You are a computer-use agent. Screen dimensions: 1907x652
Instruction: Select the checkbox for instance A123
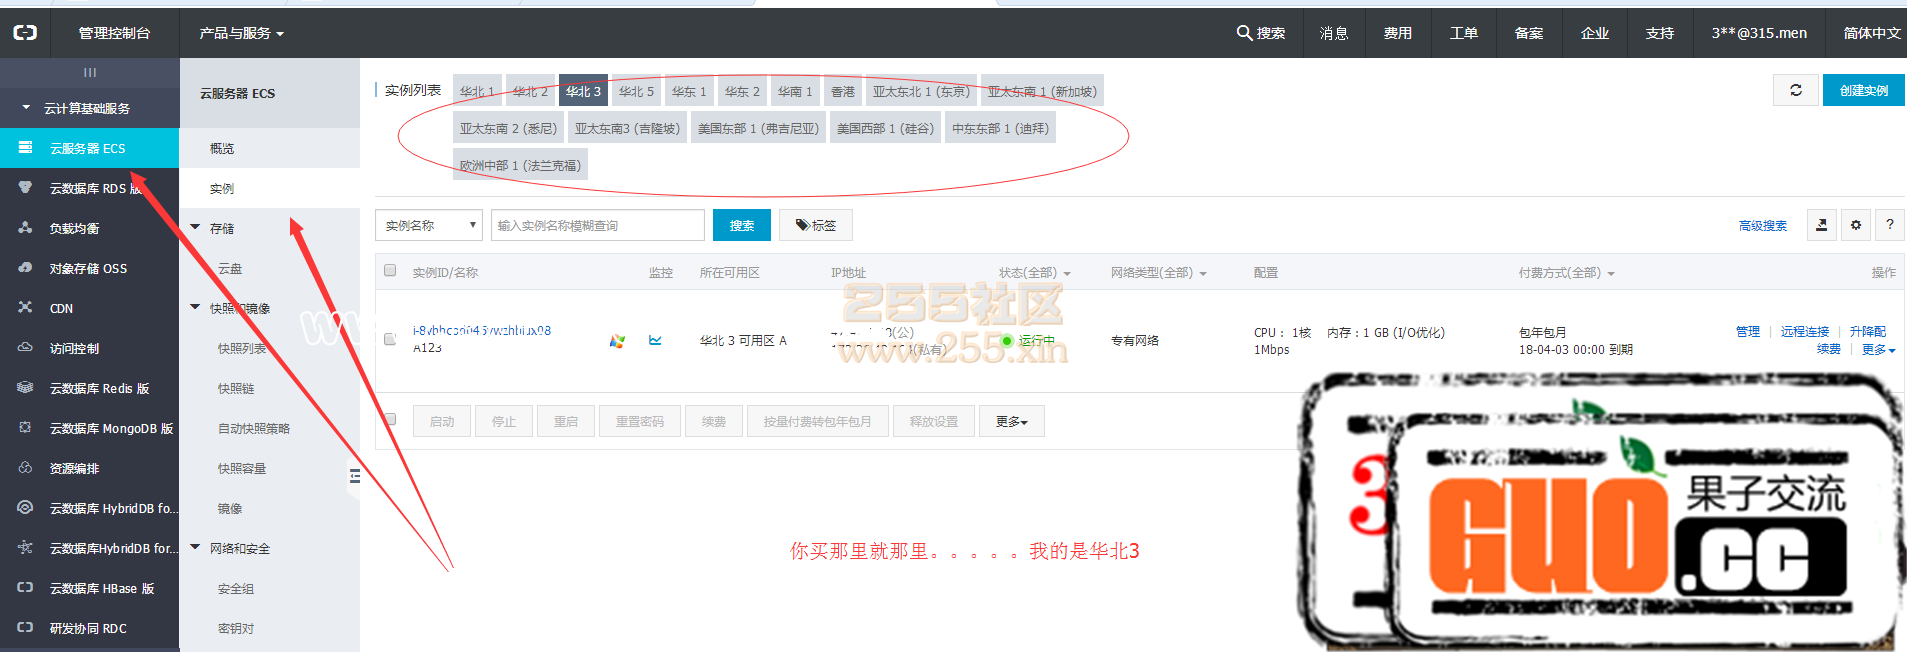[390, 340]
